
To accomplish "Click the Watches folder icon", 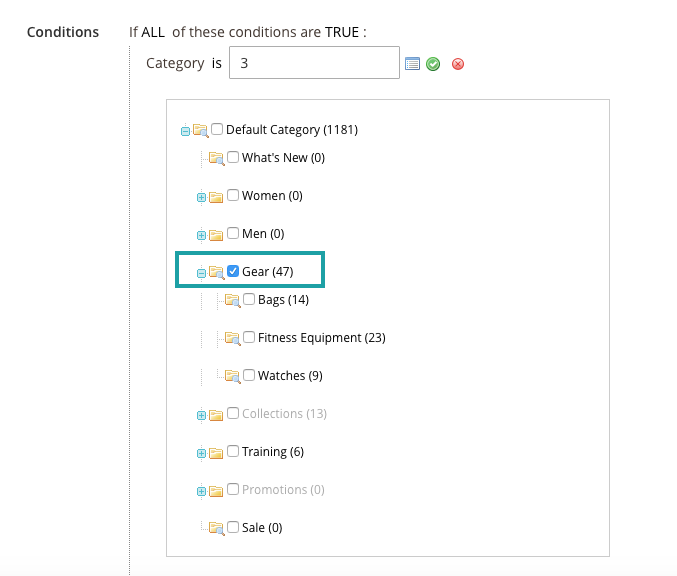I will [x=233, y=376].
